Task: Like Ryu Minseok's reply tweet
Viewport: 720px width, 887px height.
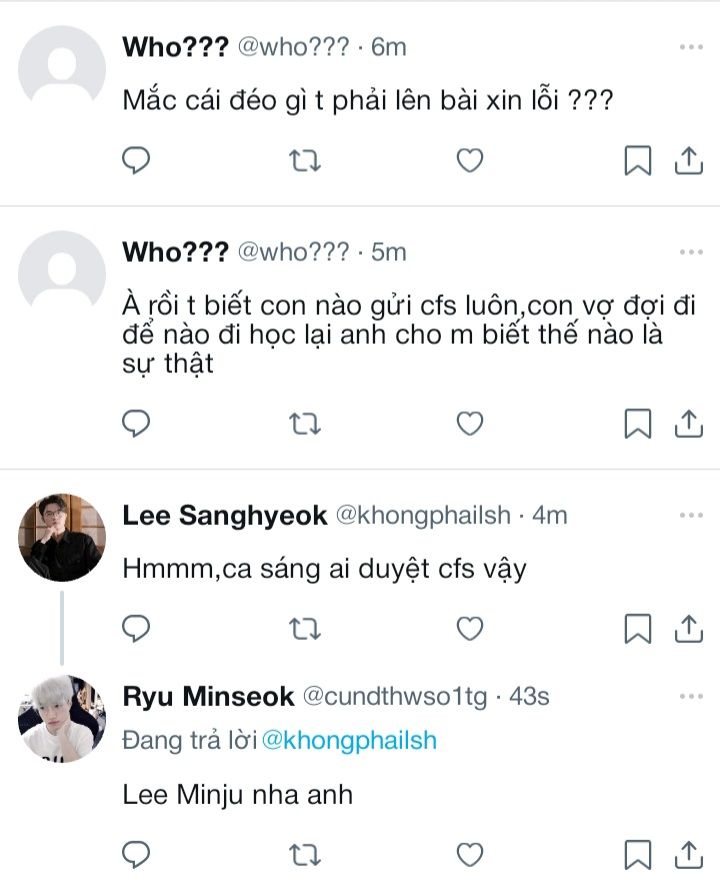Action: [470, 855]
